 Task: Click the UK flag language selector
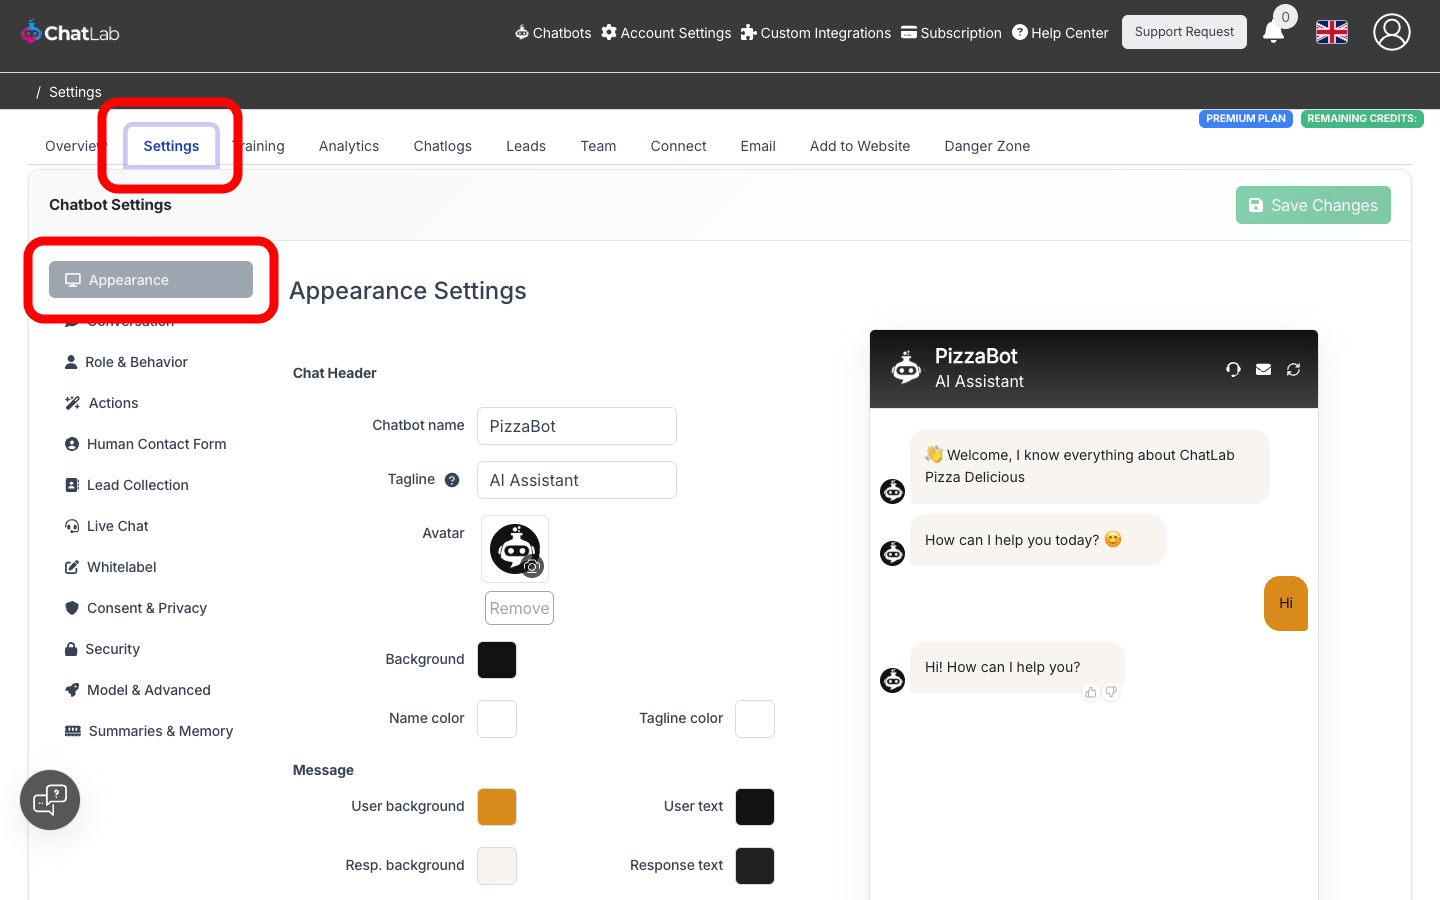point(1331,32)
